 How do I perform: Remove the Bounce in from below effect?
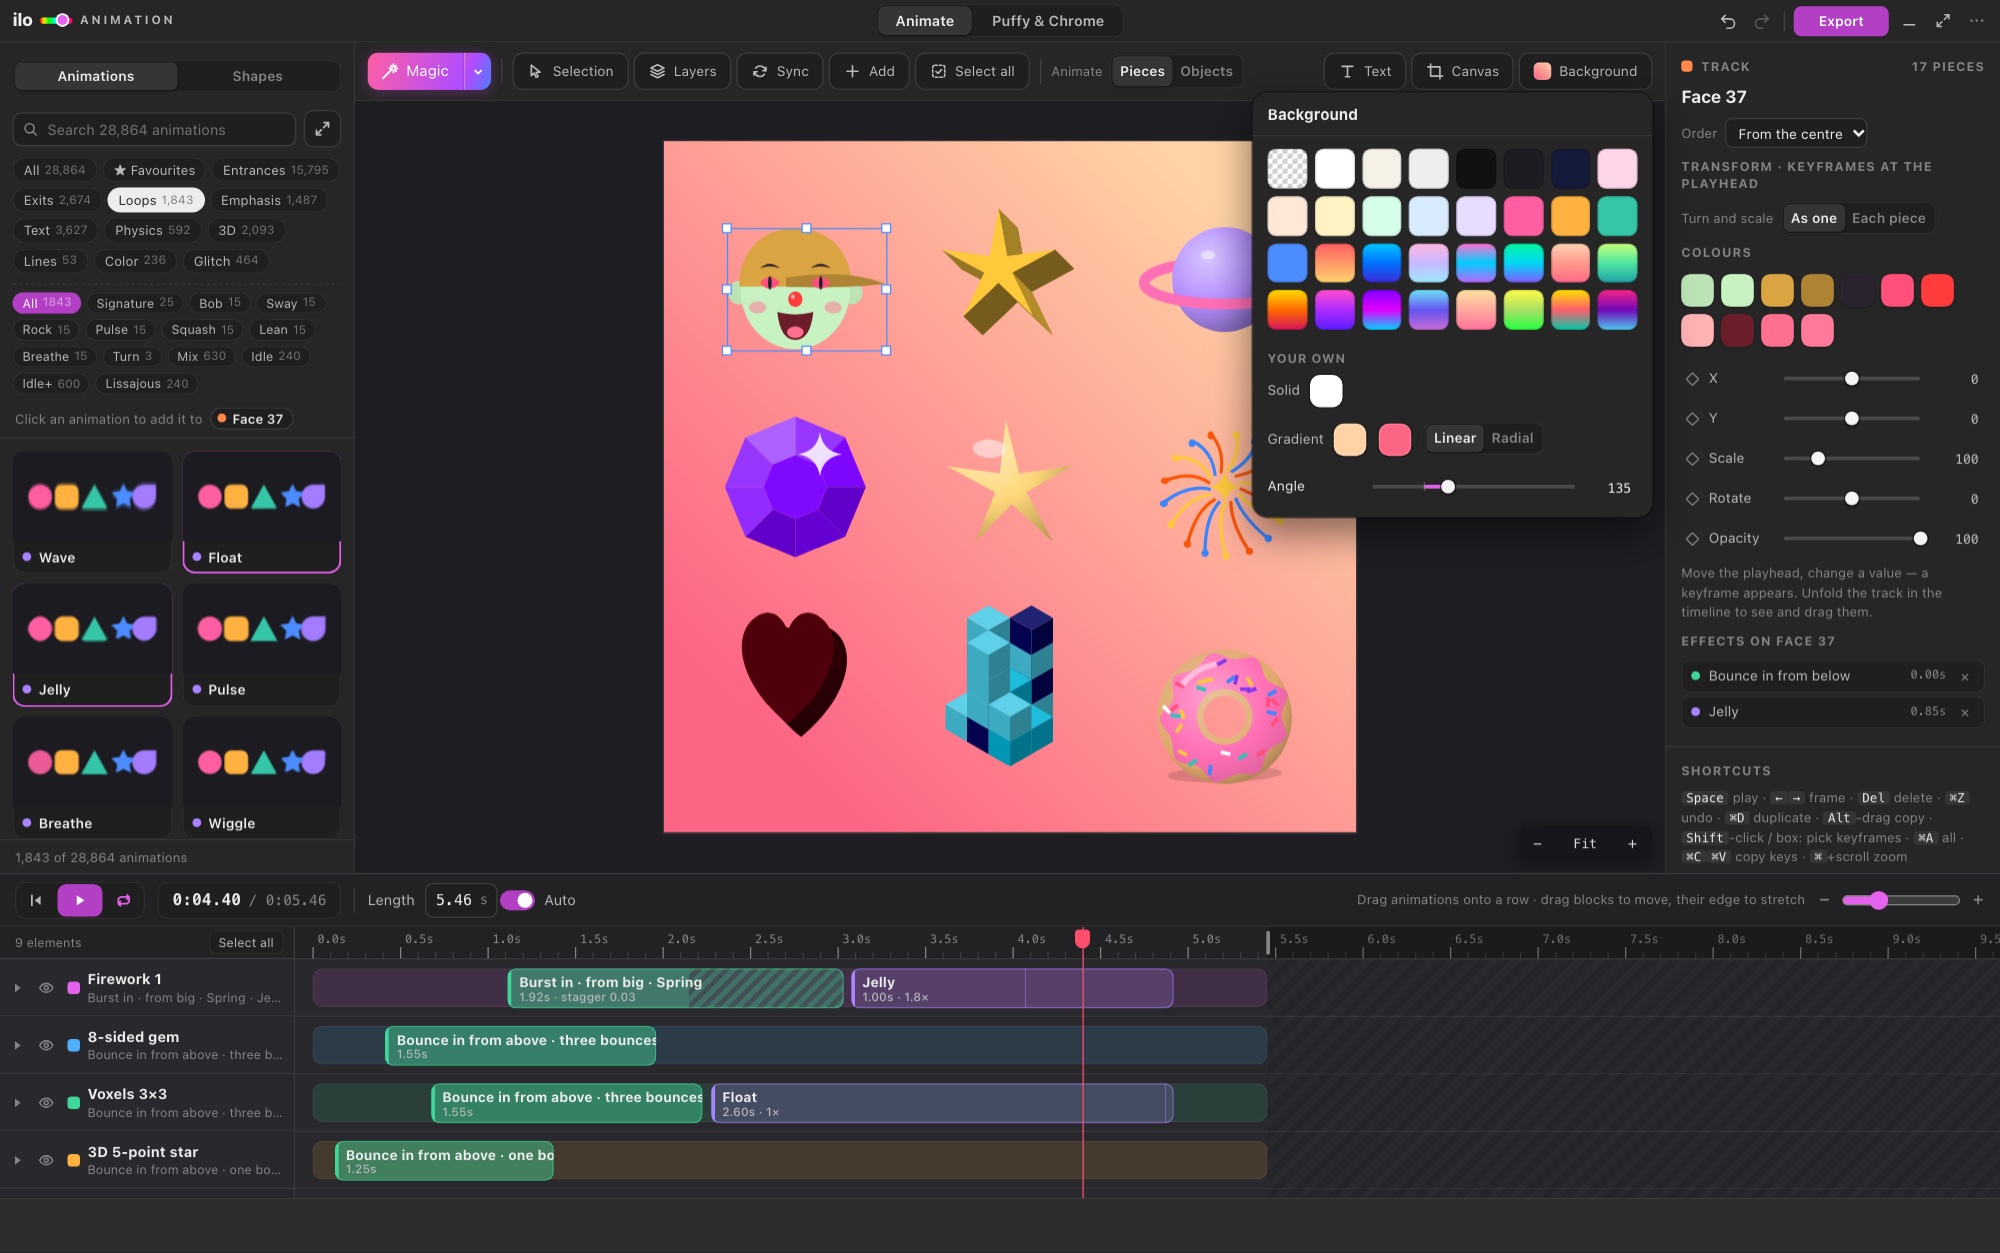pos(1965,677)
